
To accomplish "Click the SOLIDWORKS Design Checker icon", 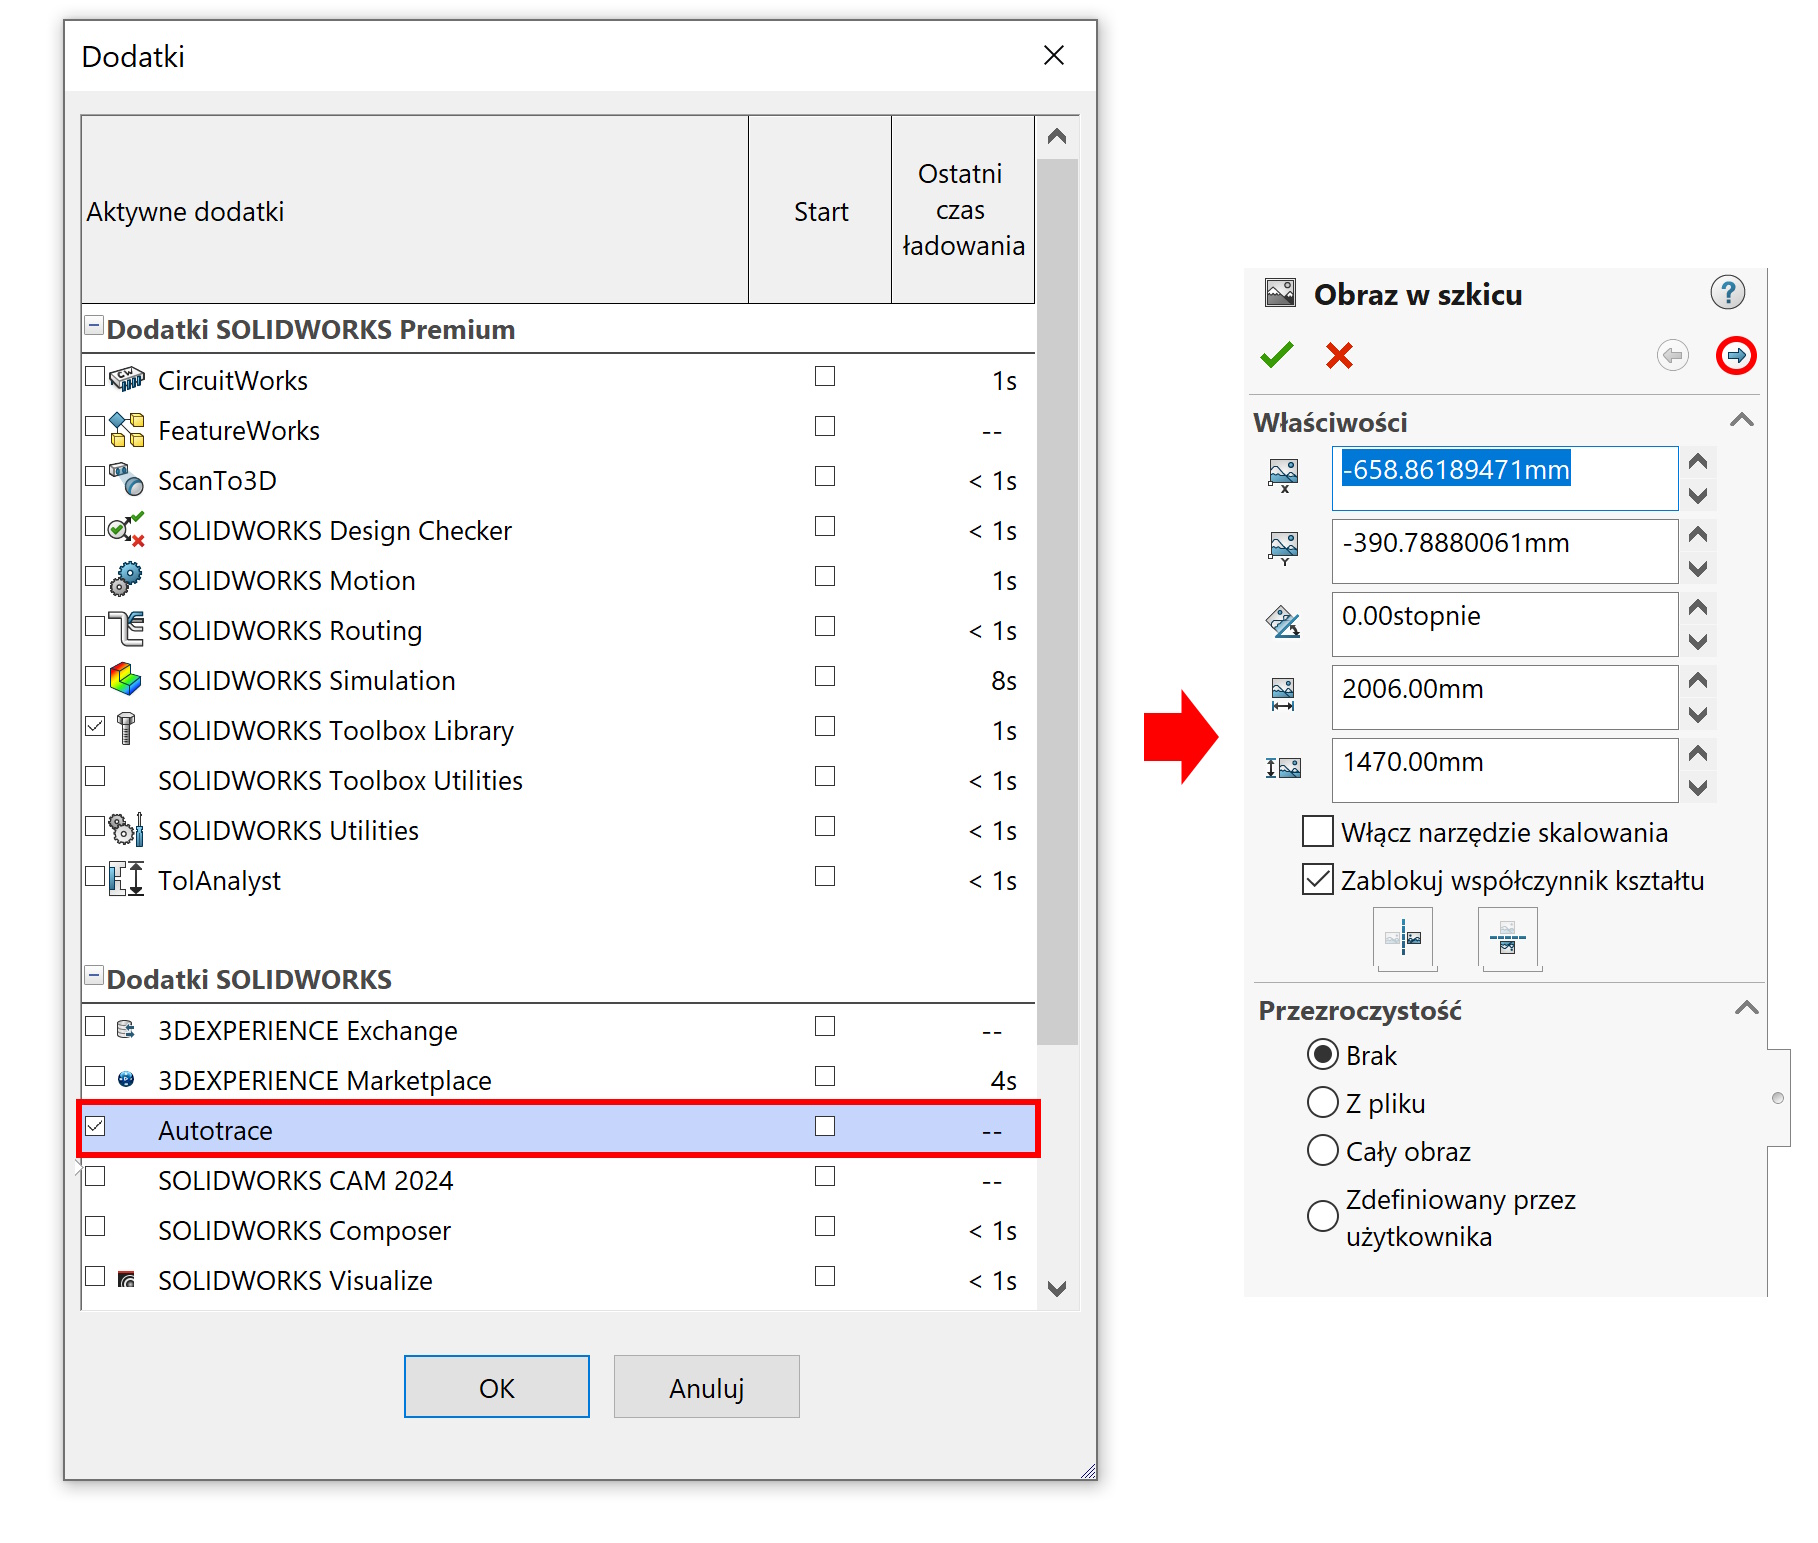I will [x=127, y=529].
